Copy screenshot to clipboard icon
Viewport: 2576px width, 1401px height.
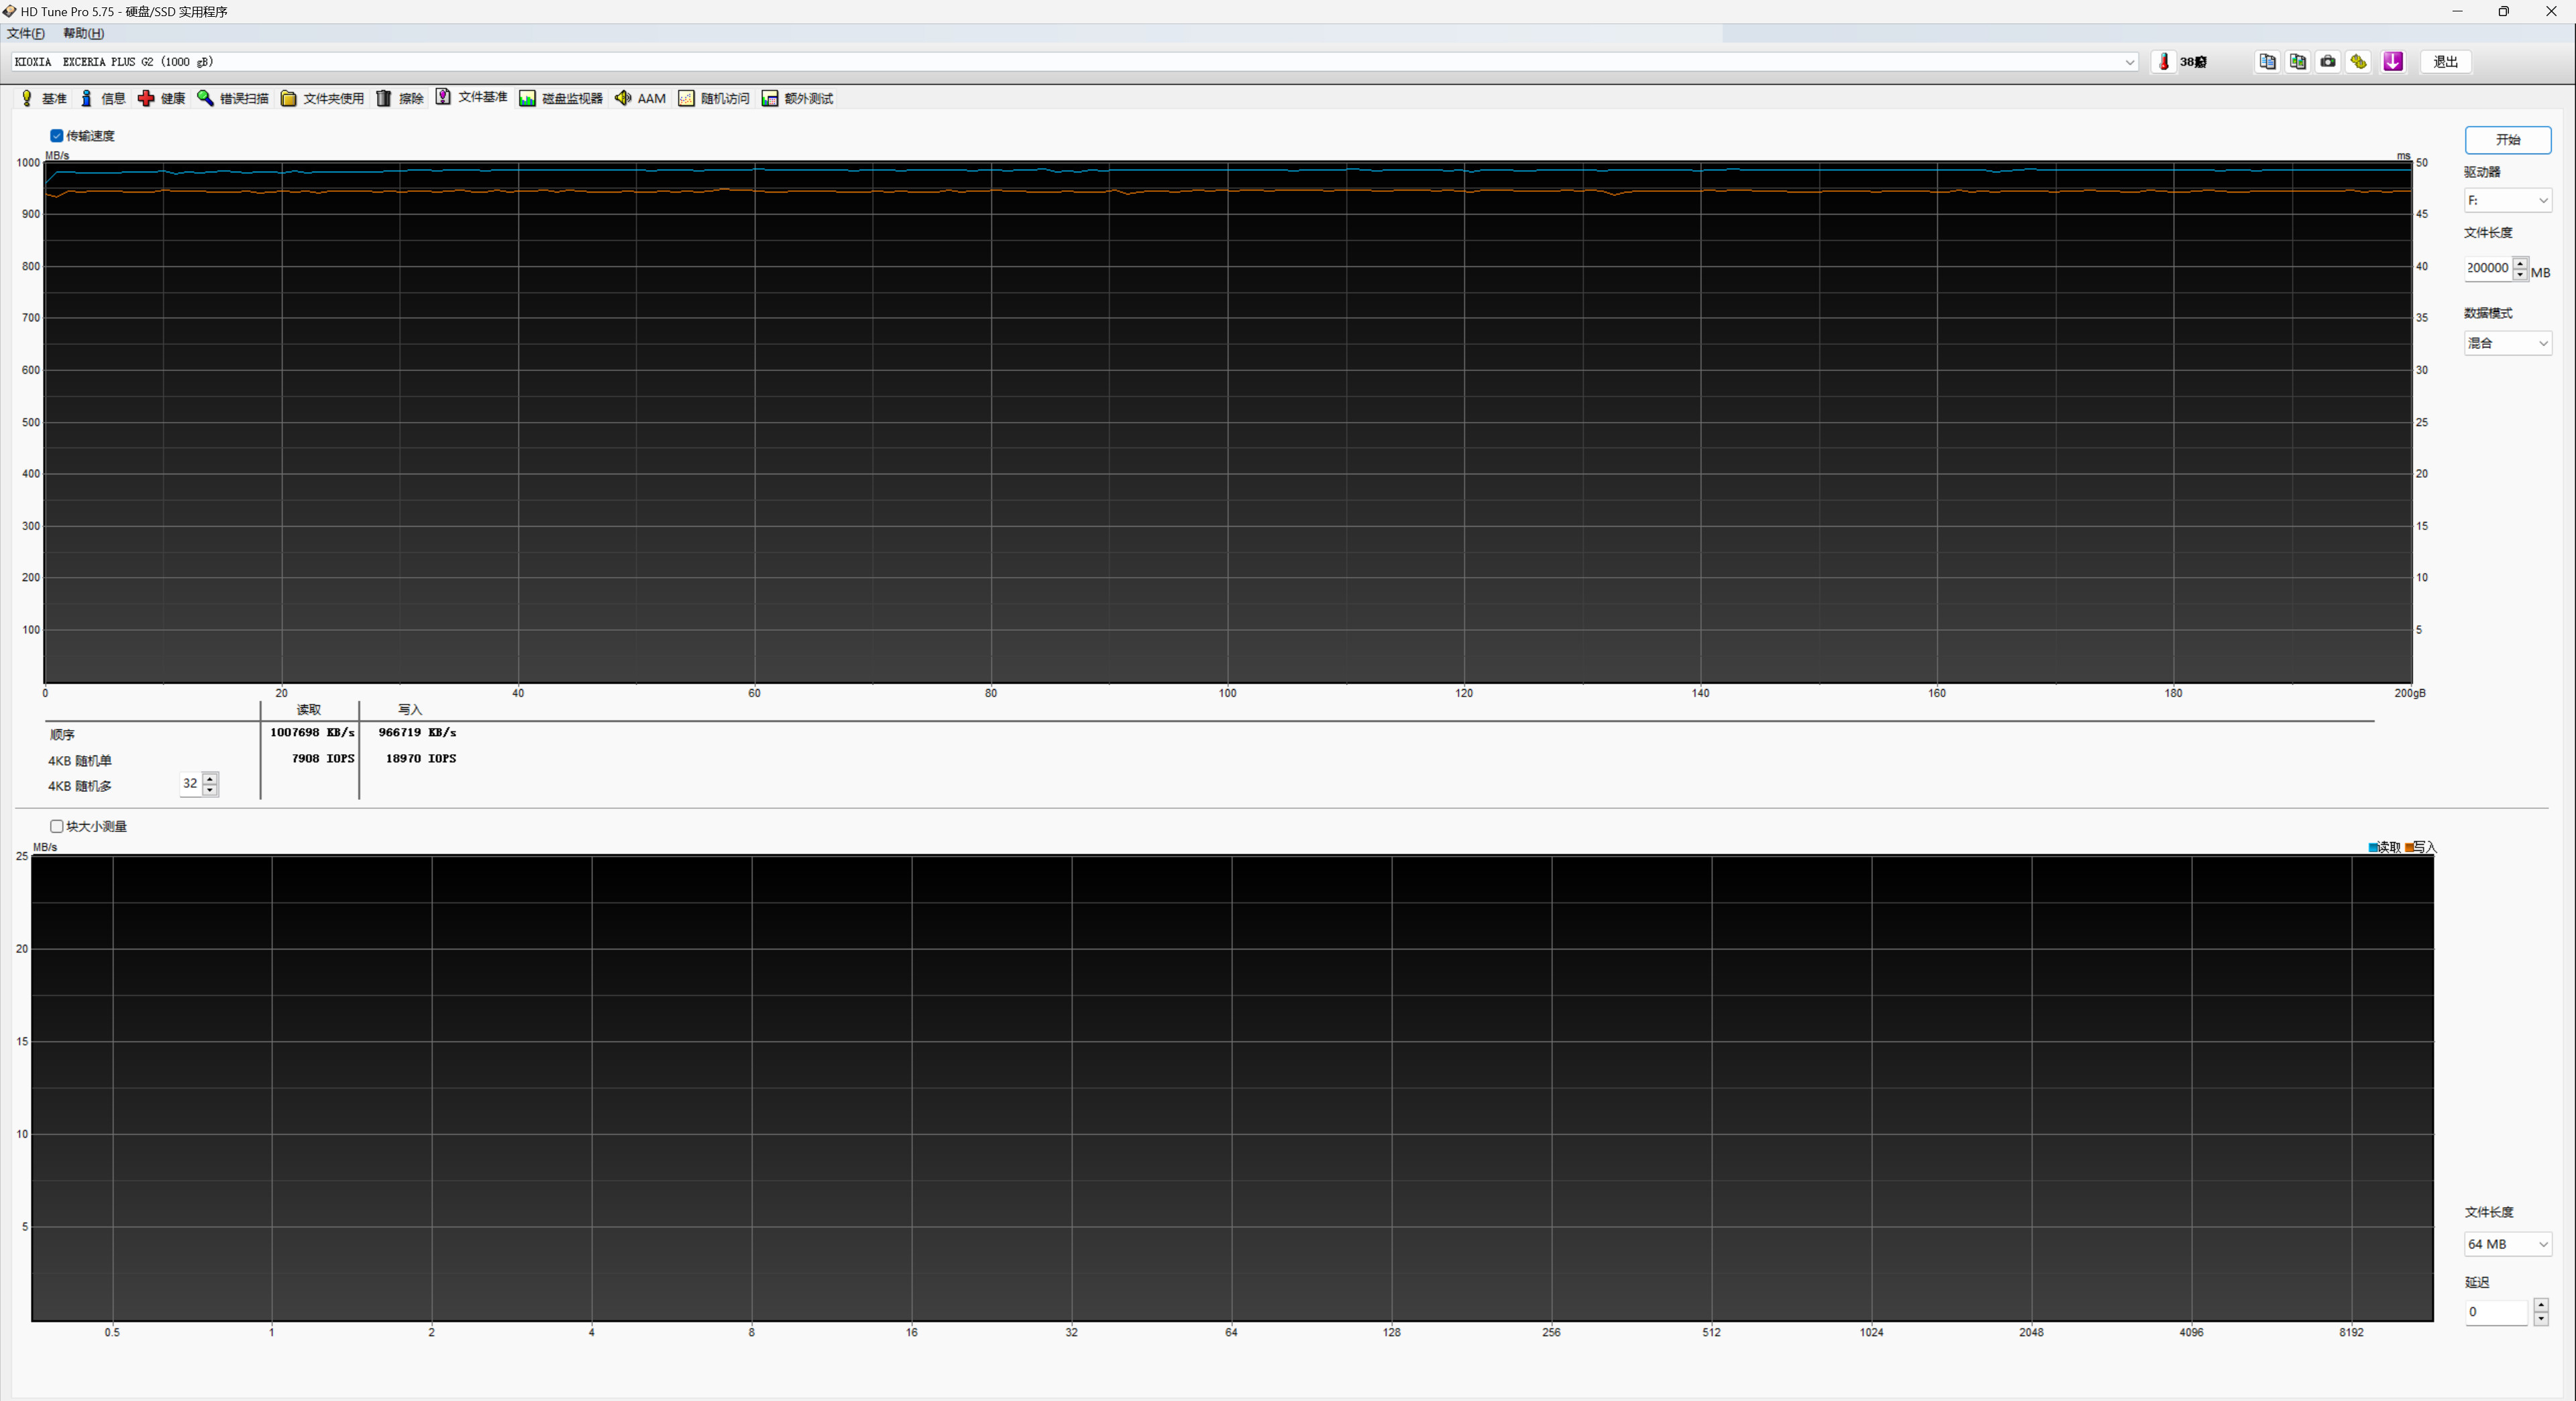click(x=2298, y=62)
